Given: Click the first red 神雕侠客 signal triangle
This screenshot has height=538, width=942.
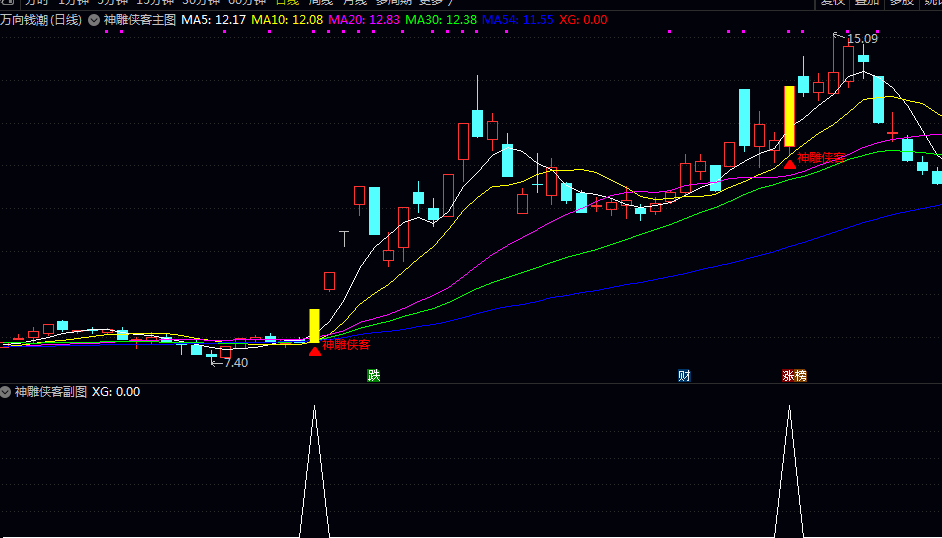Looking at the screenshot, I should coord(315,350).
